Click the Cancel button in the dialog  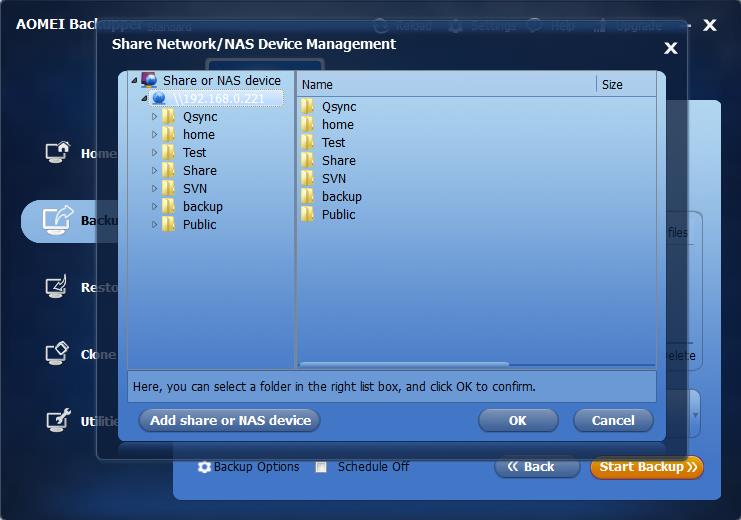coord(613,420)
